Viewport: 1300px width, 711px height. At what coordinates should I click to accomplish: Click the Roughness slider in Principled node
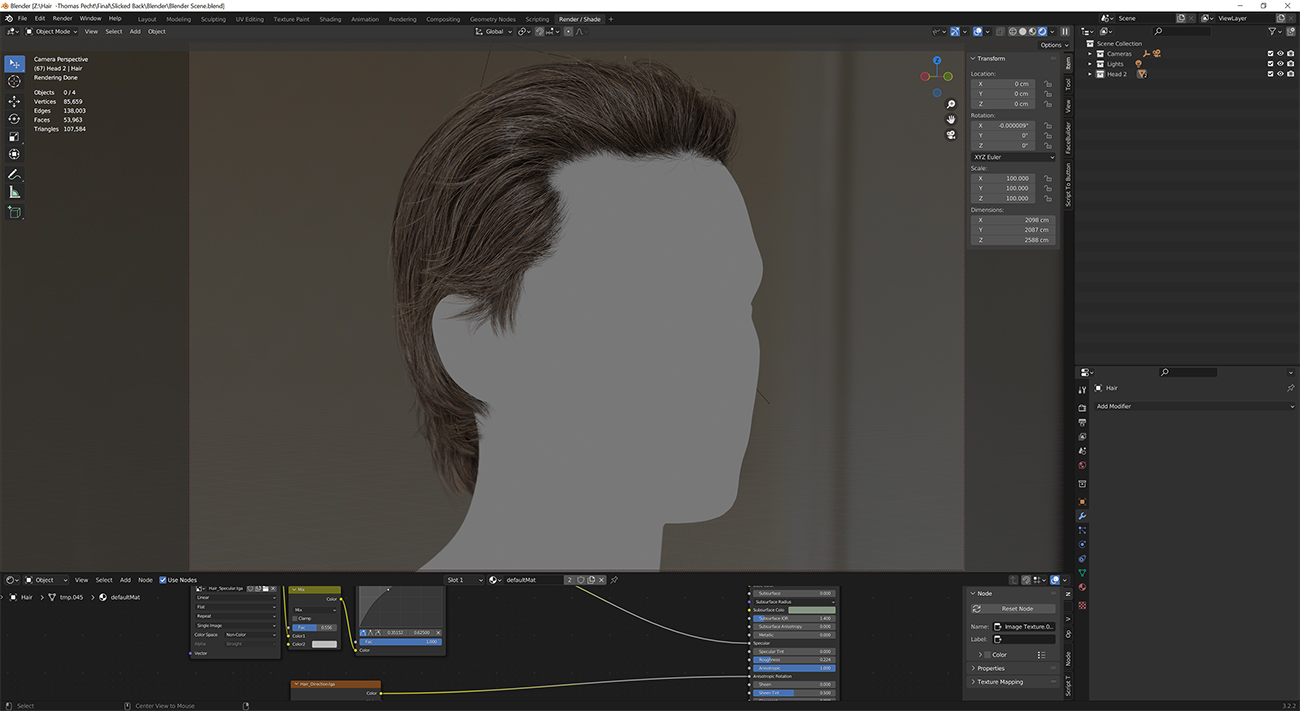[792, 659]
